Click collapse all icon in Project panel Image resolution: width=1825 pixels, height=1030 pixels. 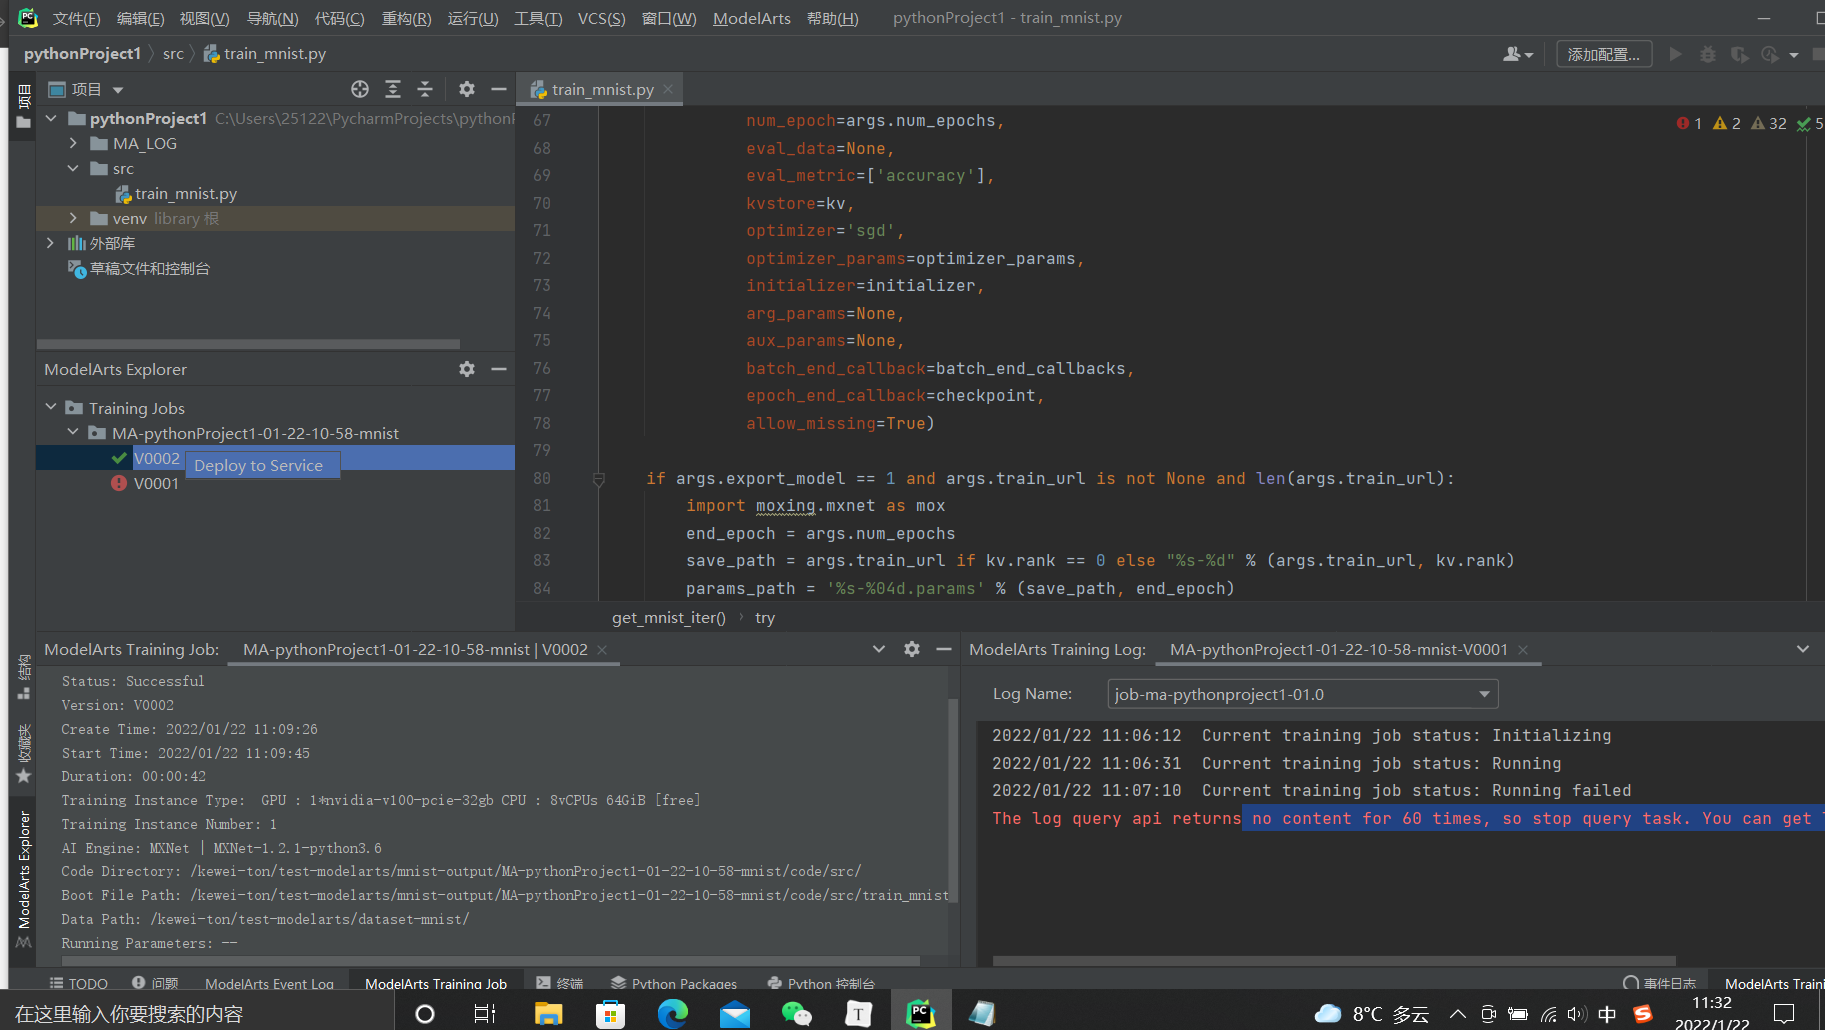click(x=425, y=89)
